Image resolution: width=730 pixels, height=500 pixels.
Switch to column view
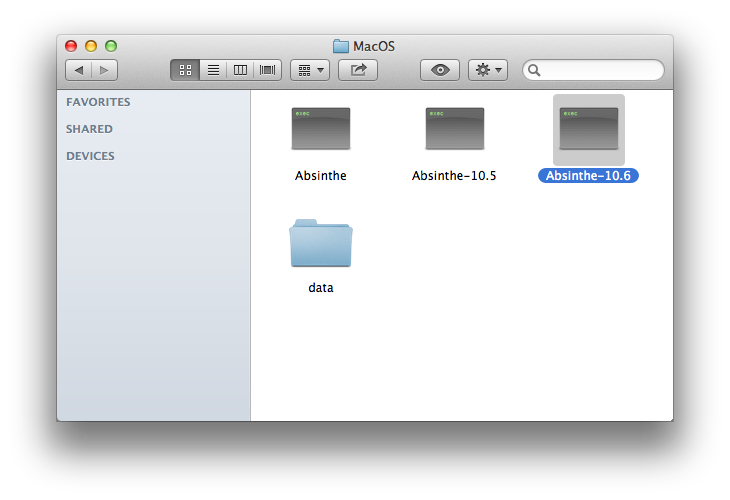coord(240,70)
